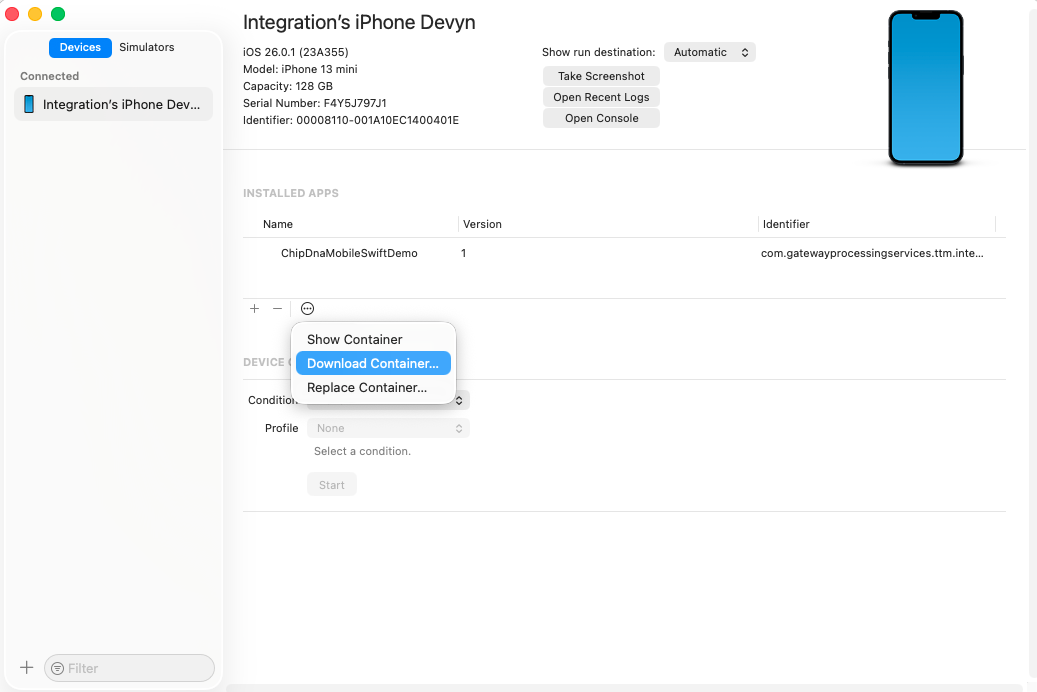
Task: Open Recent Logs for the device
Action: tap(600, 97)
